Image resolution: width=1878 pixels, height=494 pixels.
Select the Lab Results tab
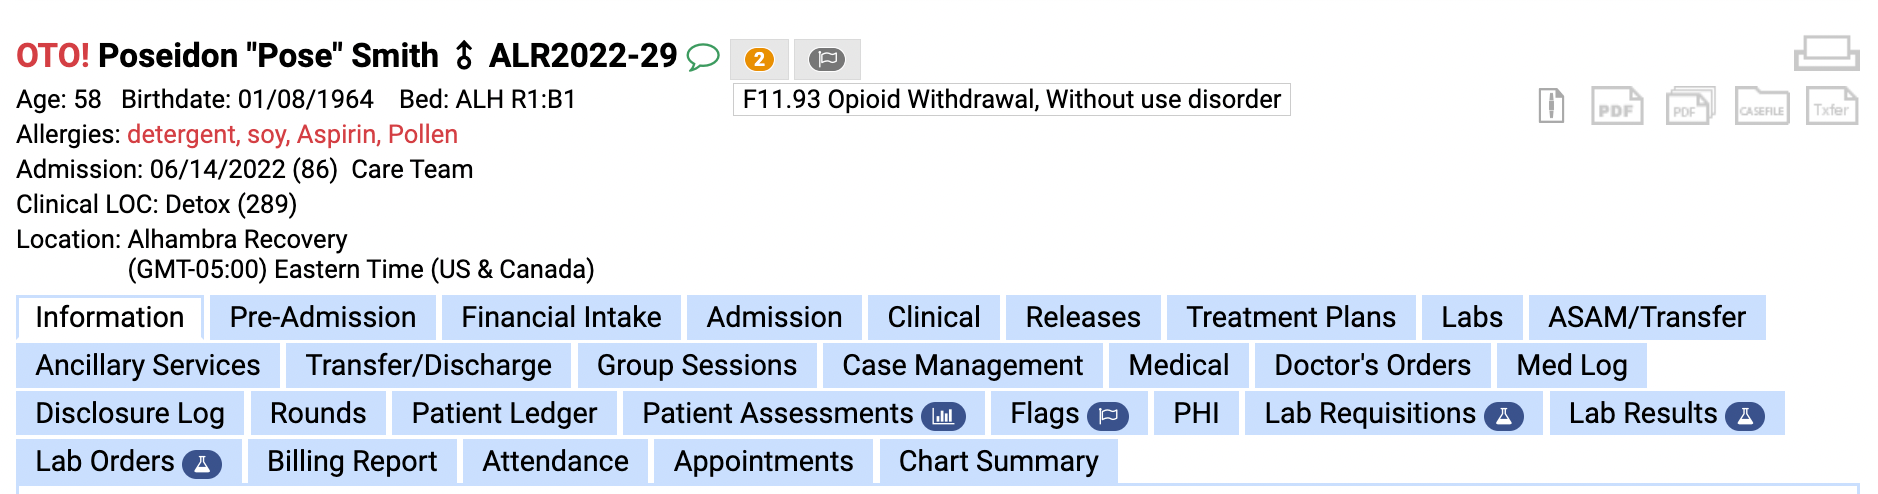(x=1666, y=413)
